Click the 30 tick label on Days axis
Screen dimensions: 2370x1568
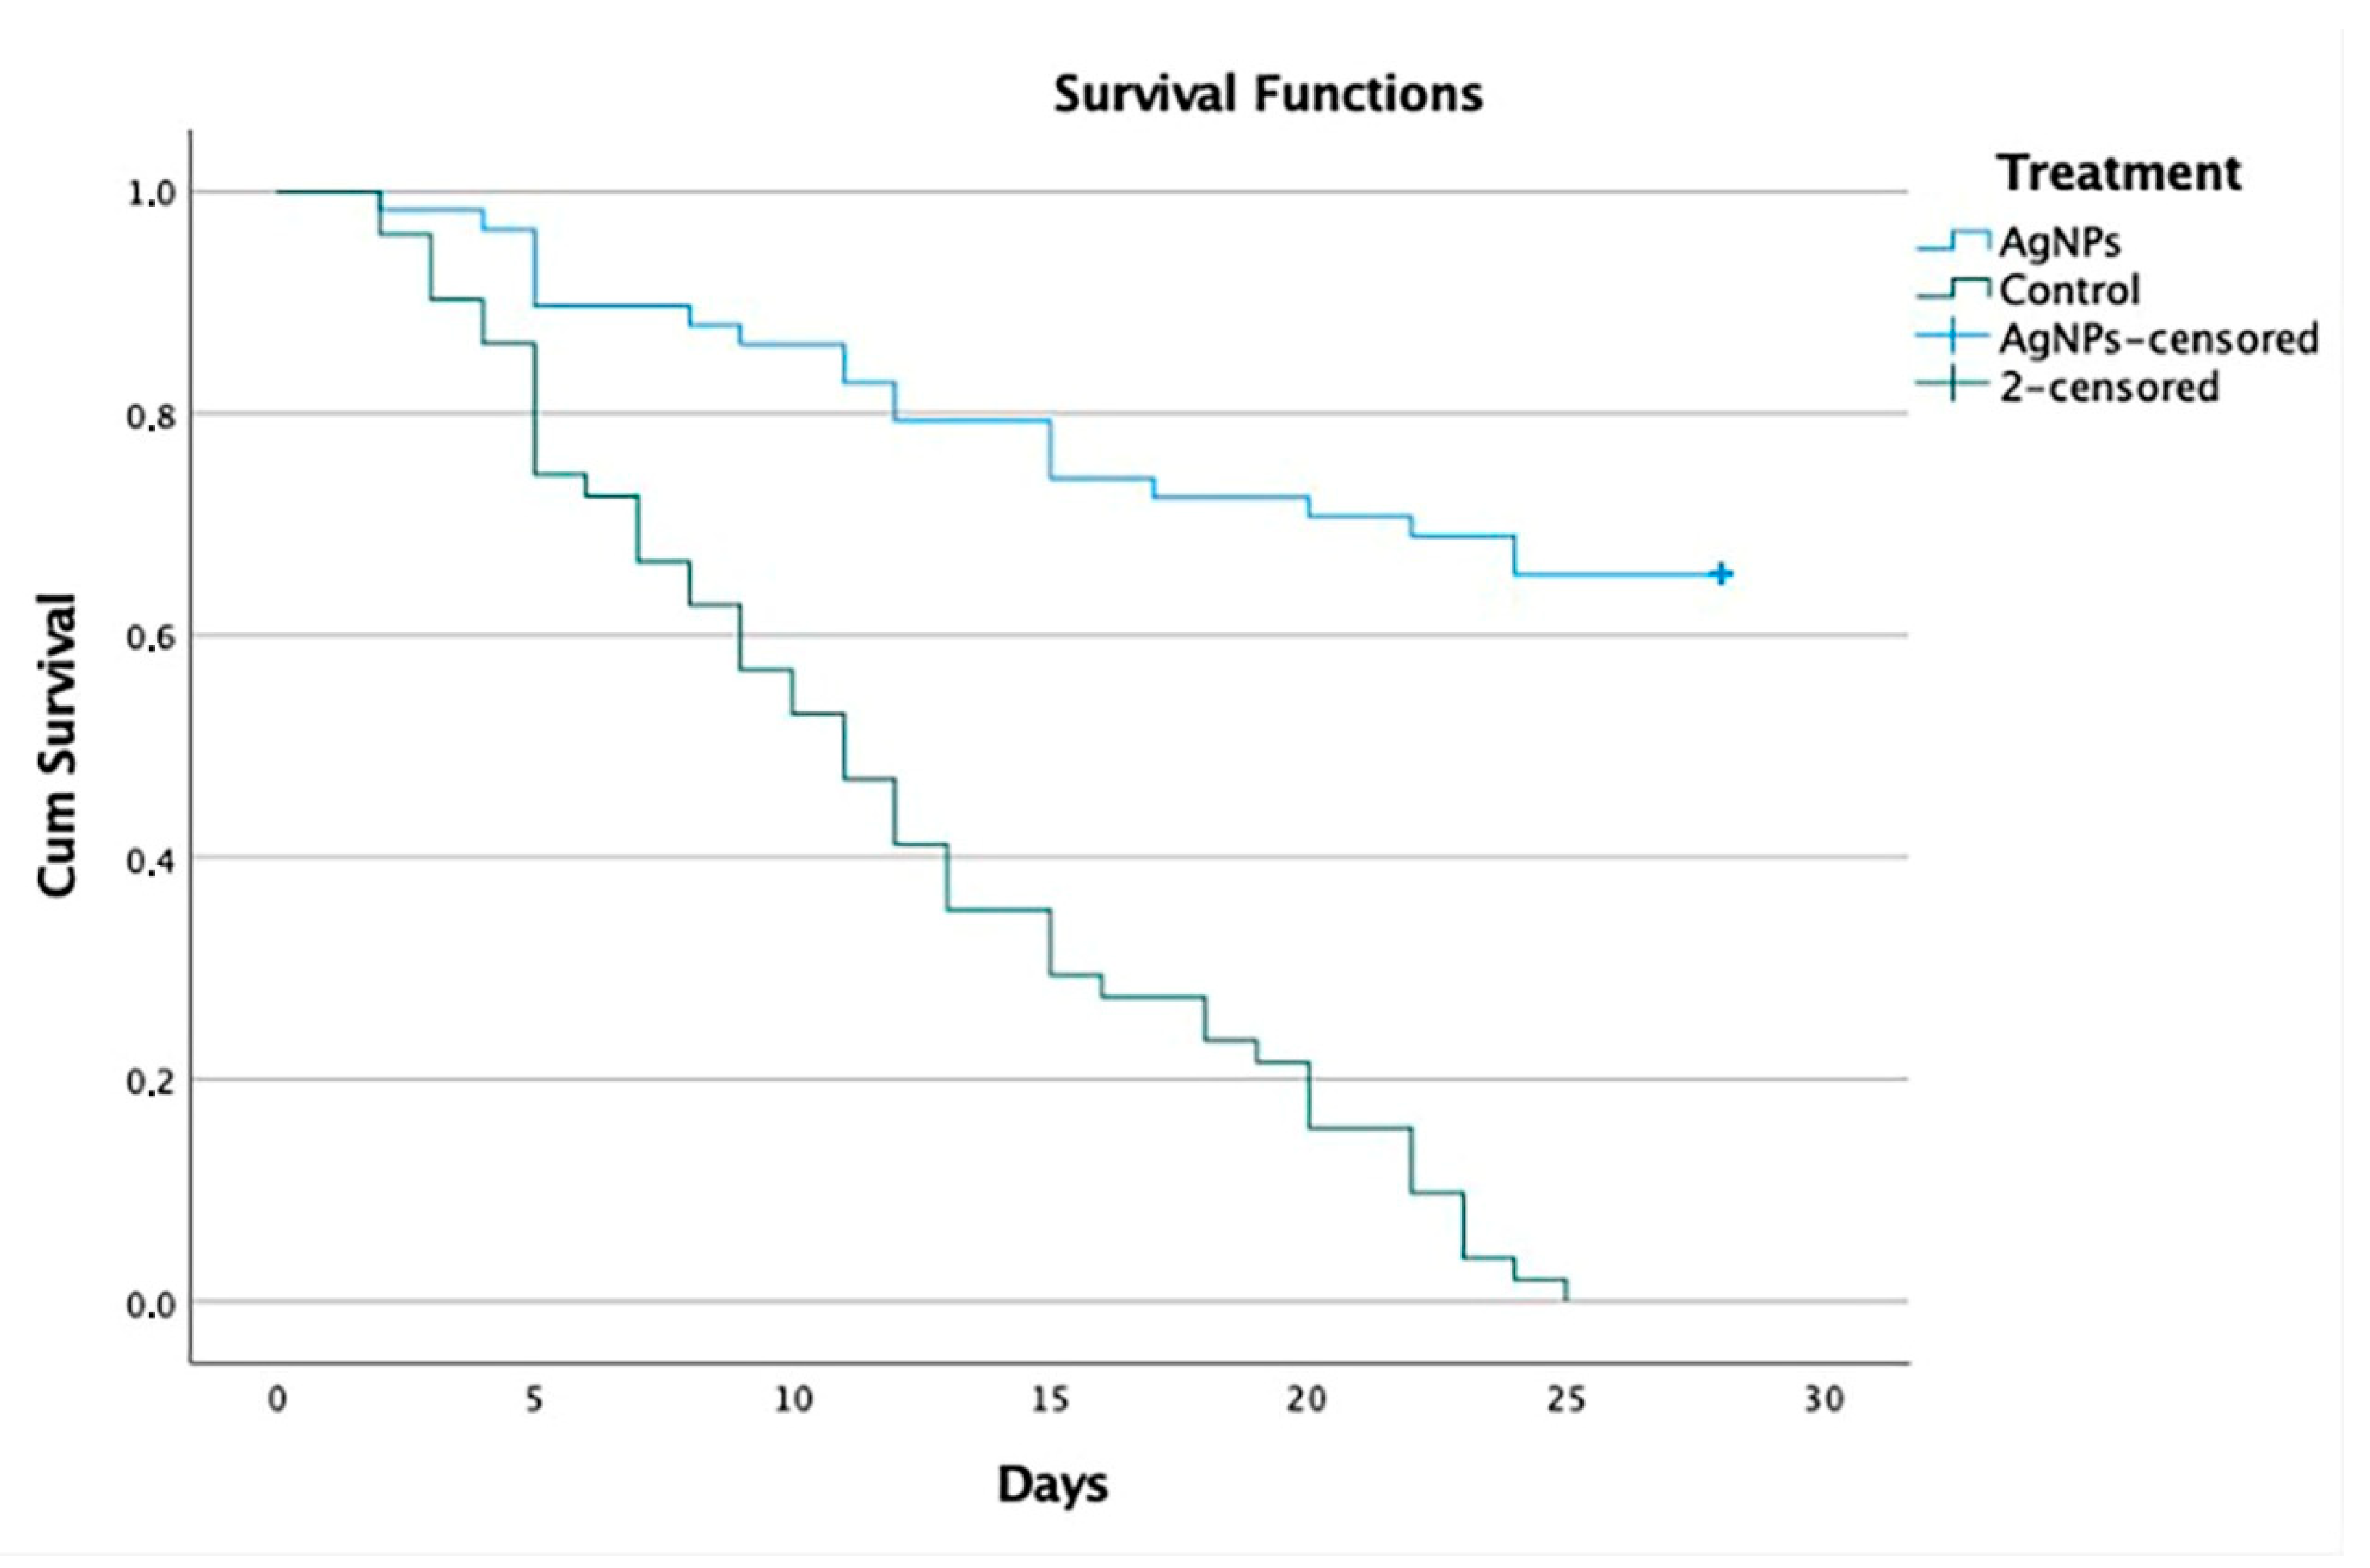coord(1824,1401)
